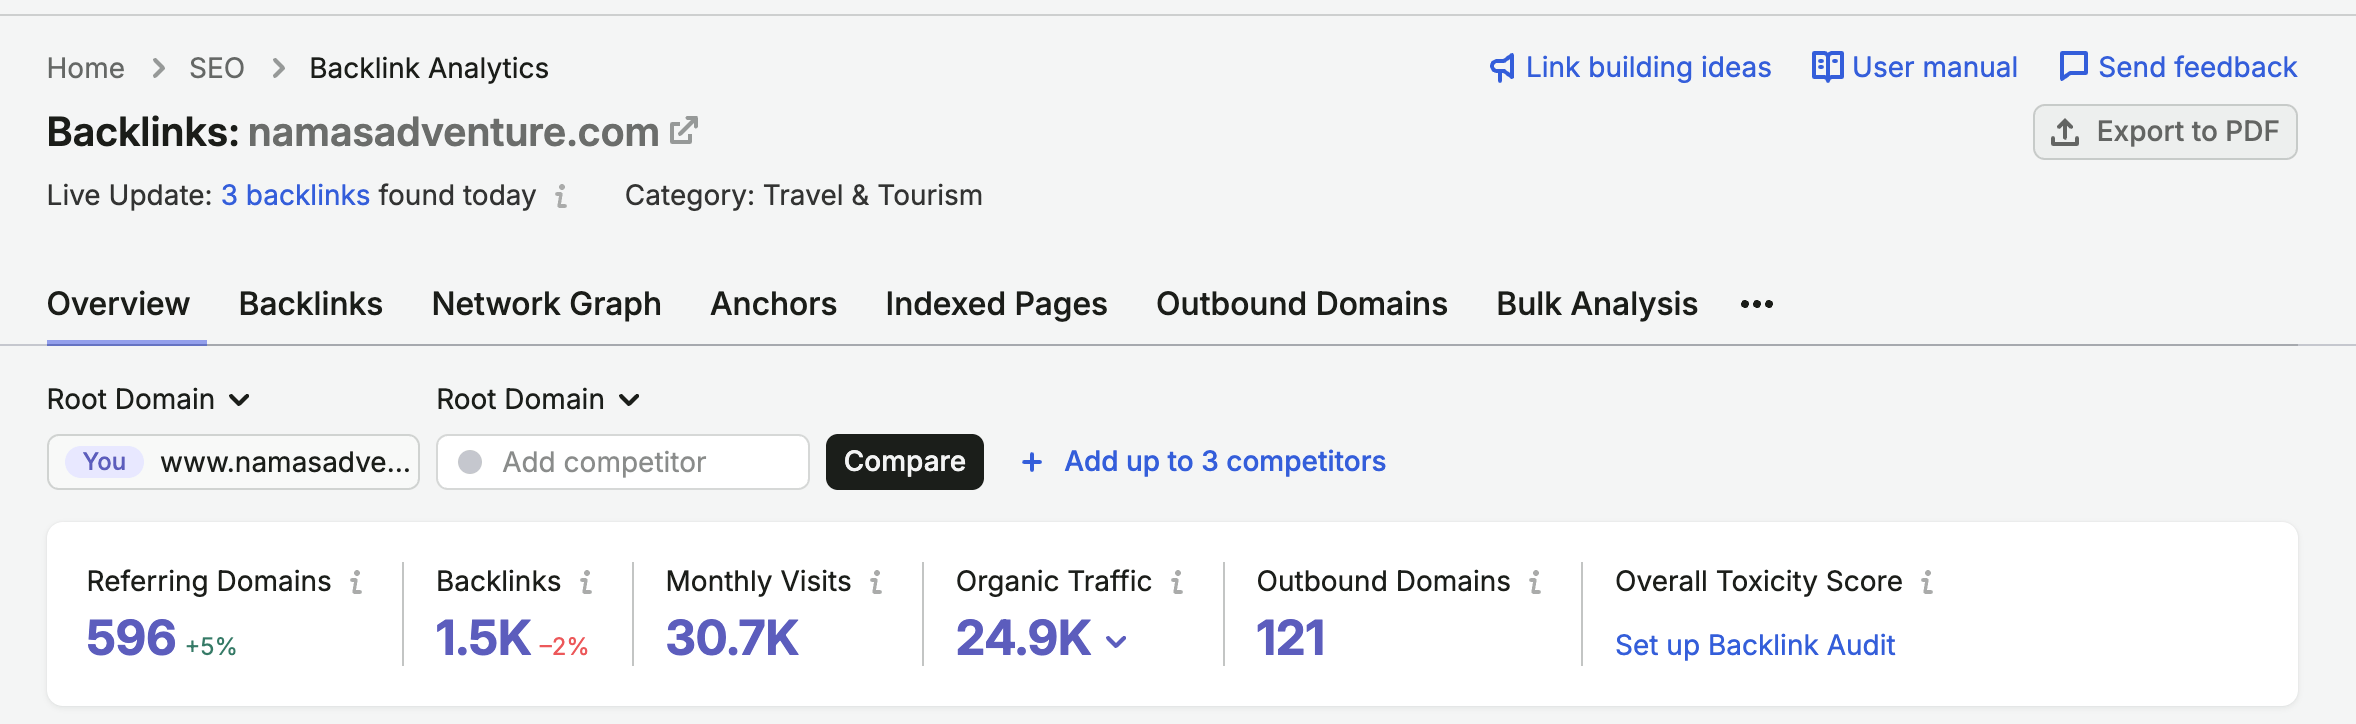Screen dimensions: 2356x724
Task: Click Category: Travel & Tourism text
Action: click(804, 195)
